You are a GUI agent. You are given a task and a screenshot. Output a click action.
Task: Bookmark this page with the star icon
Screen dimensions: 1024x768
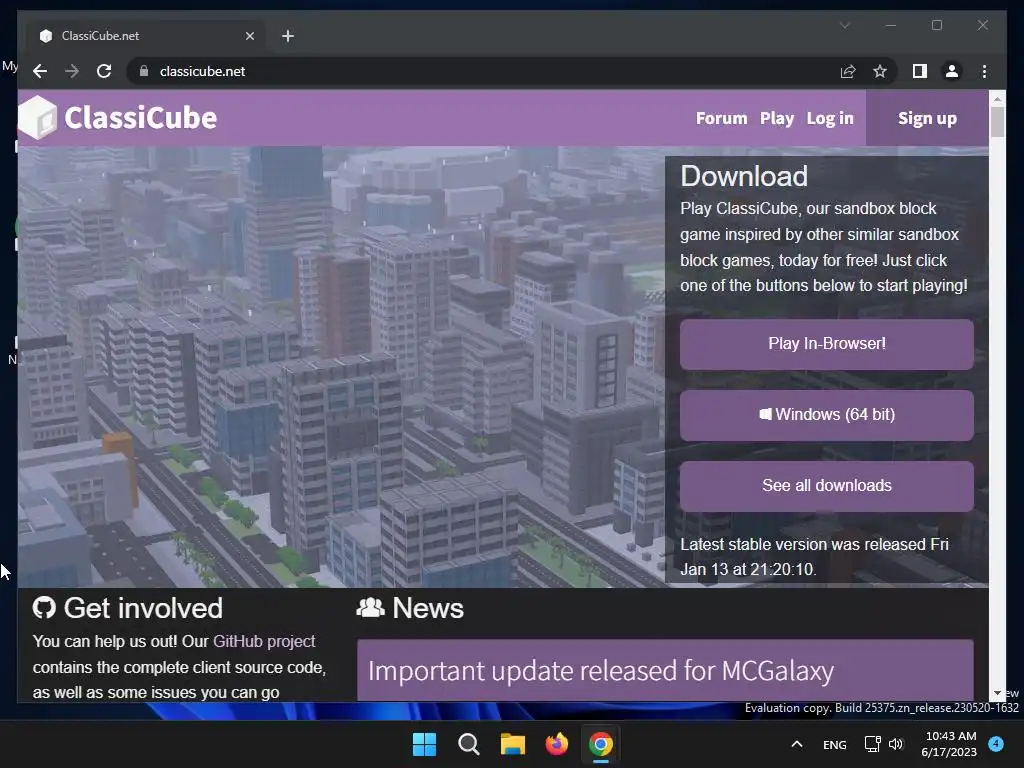(x=880, y=71)
